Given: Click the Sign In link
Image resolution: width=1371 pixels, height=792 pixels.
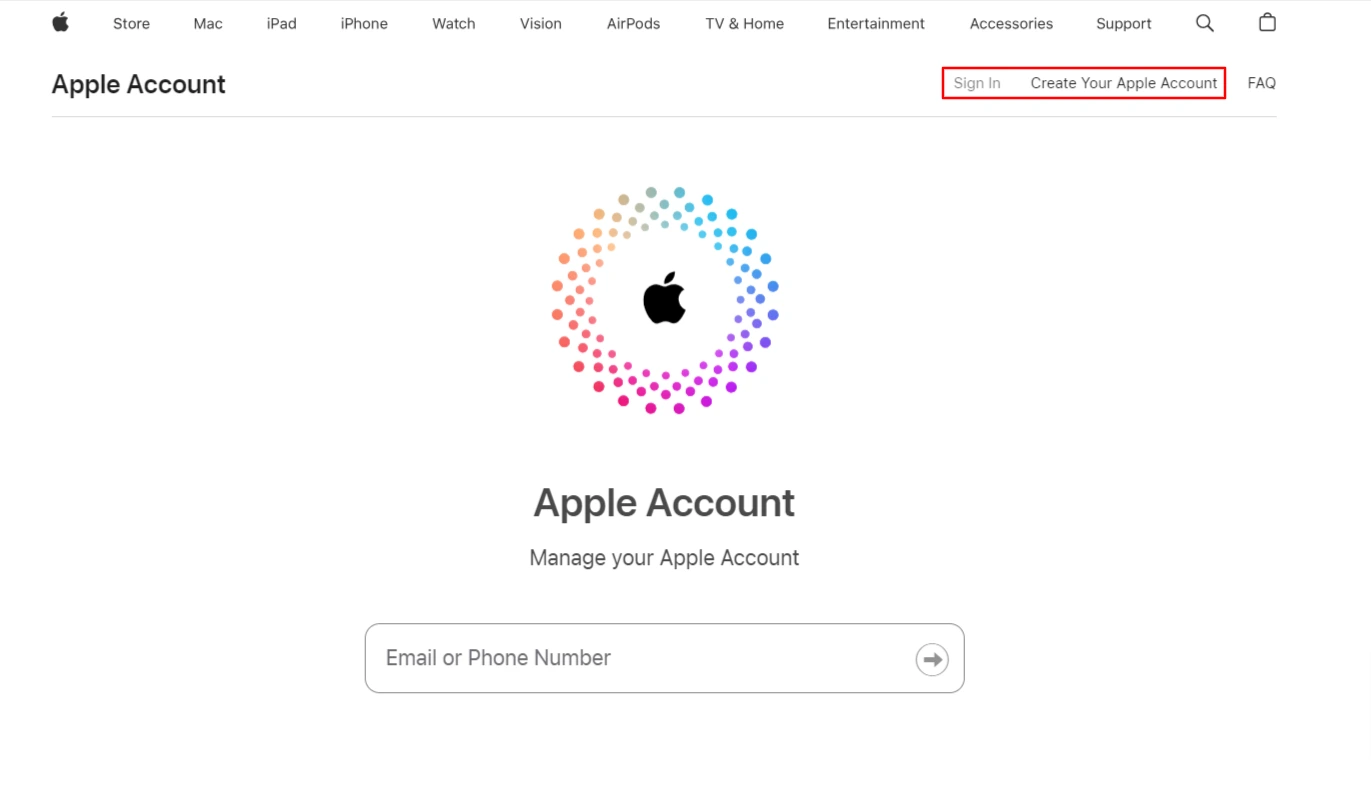Looking at the screenshot, I should (x=977, y=83).
